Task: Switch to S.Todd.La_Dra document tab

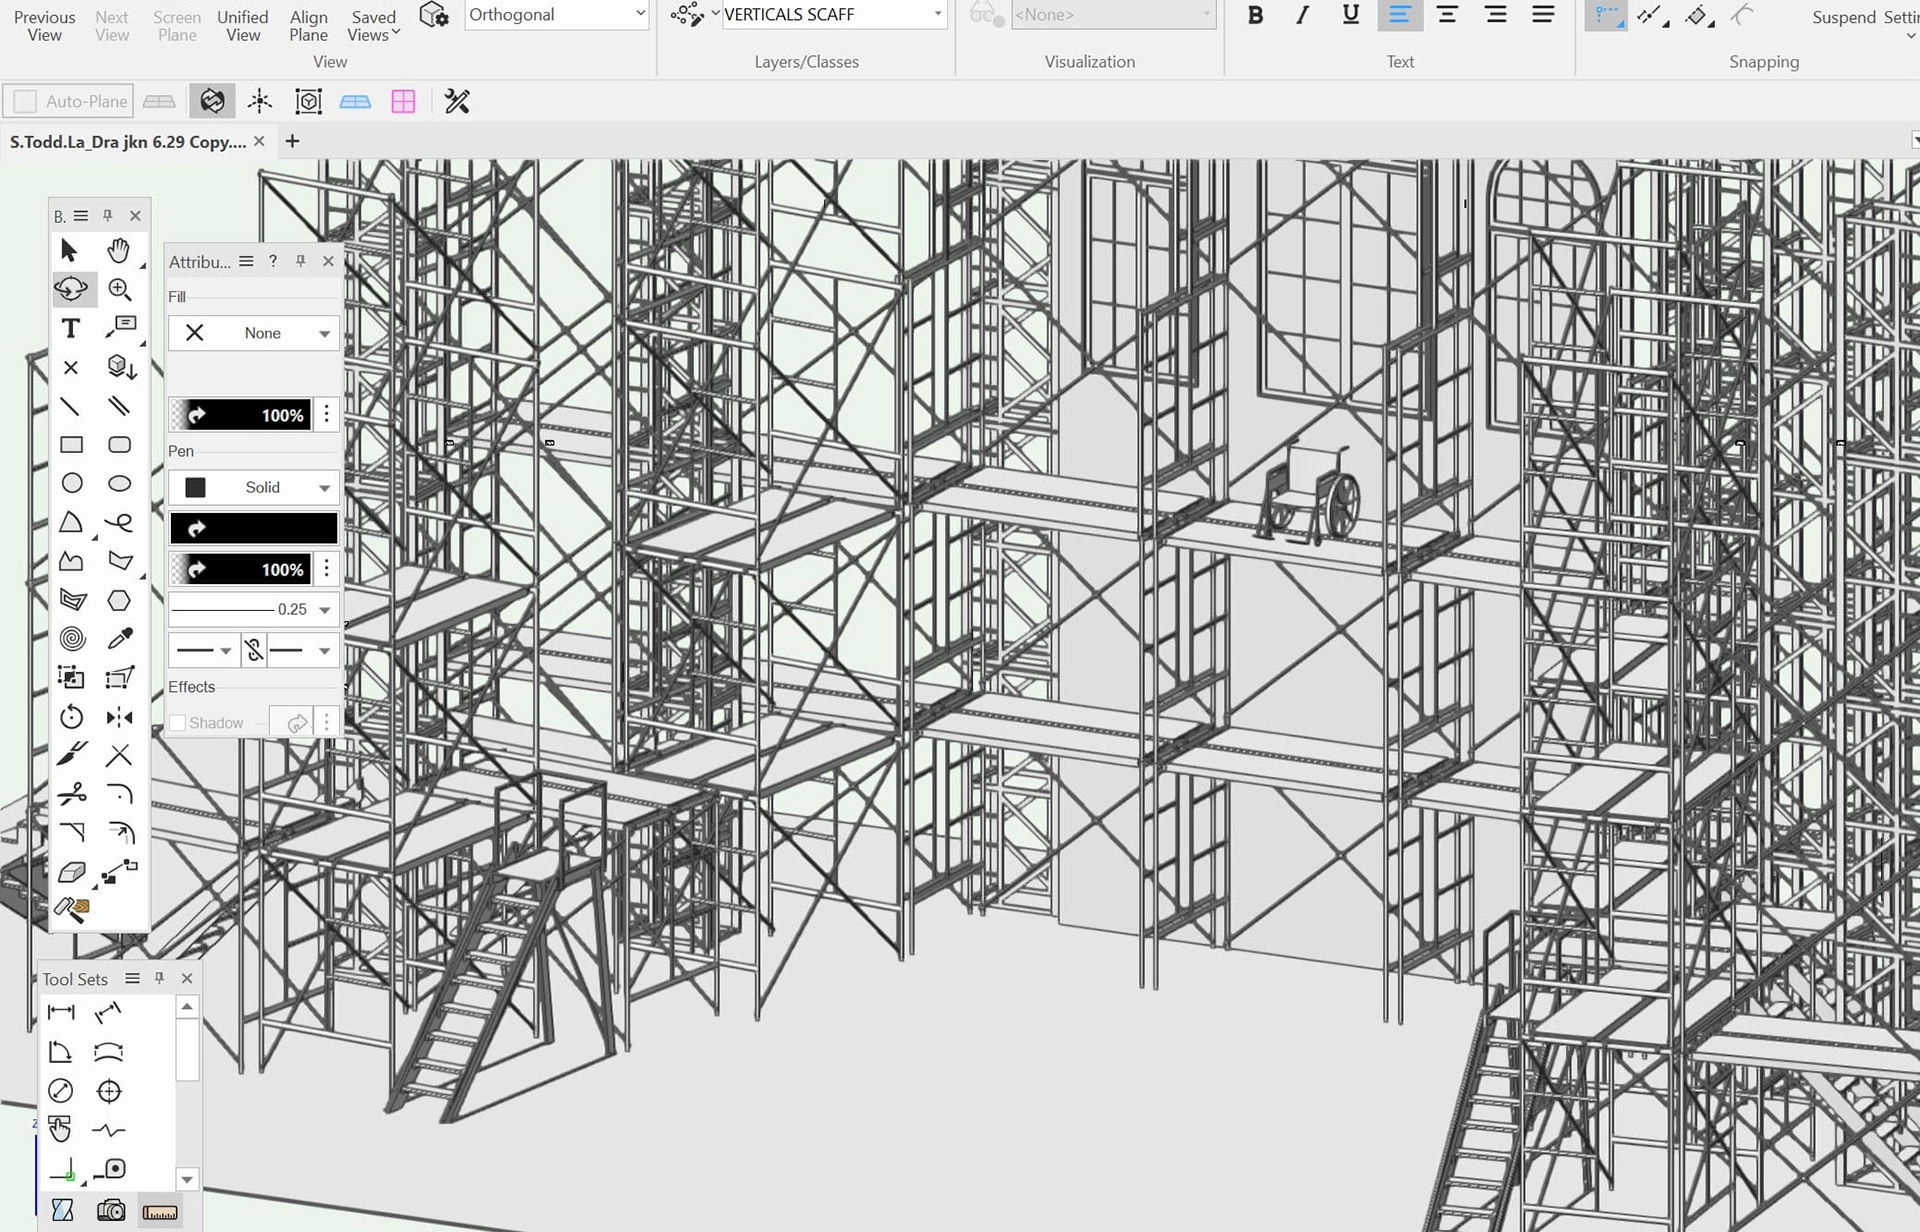Action: [x=127, y=142]
